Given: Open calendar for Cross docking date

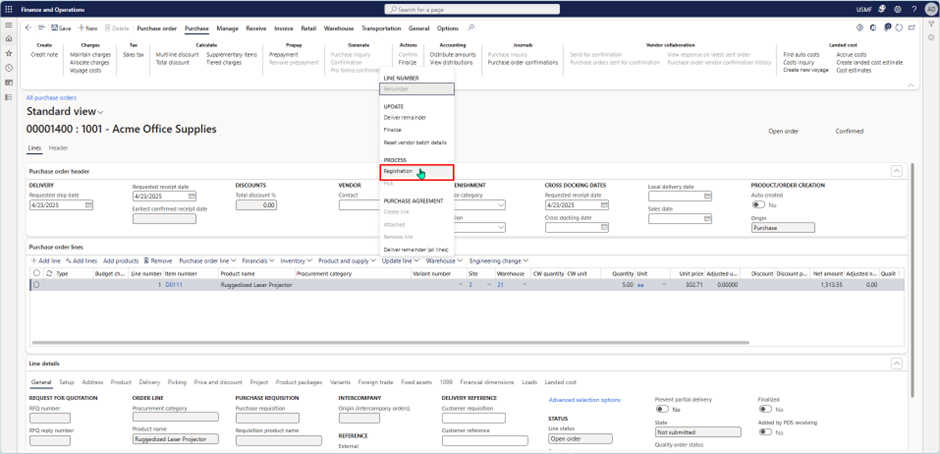Looking at the screenshot, I should coord(604,227).
